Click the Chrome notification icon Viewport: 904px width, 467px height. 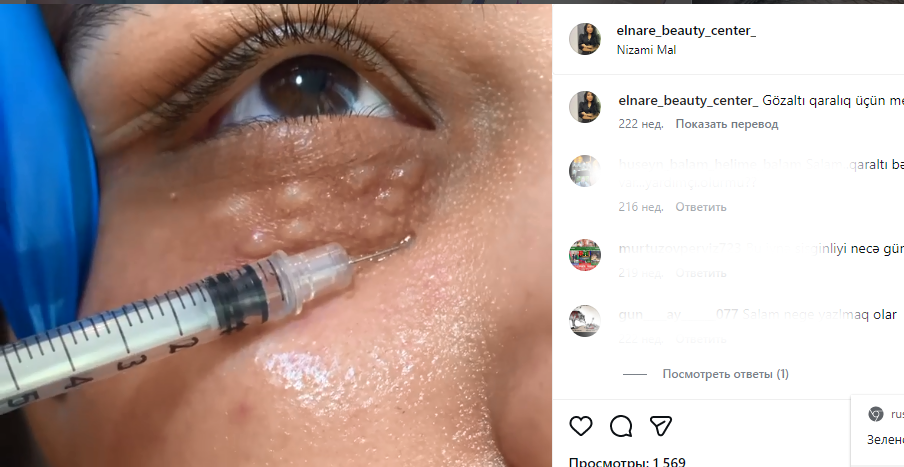click(876, 414)
